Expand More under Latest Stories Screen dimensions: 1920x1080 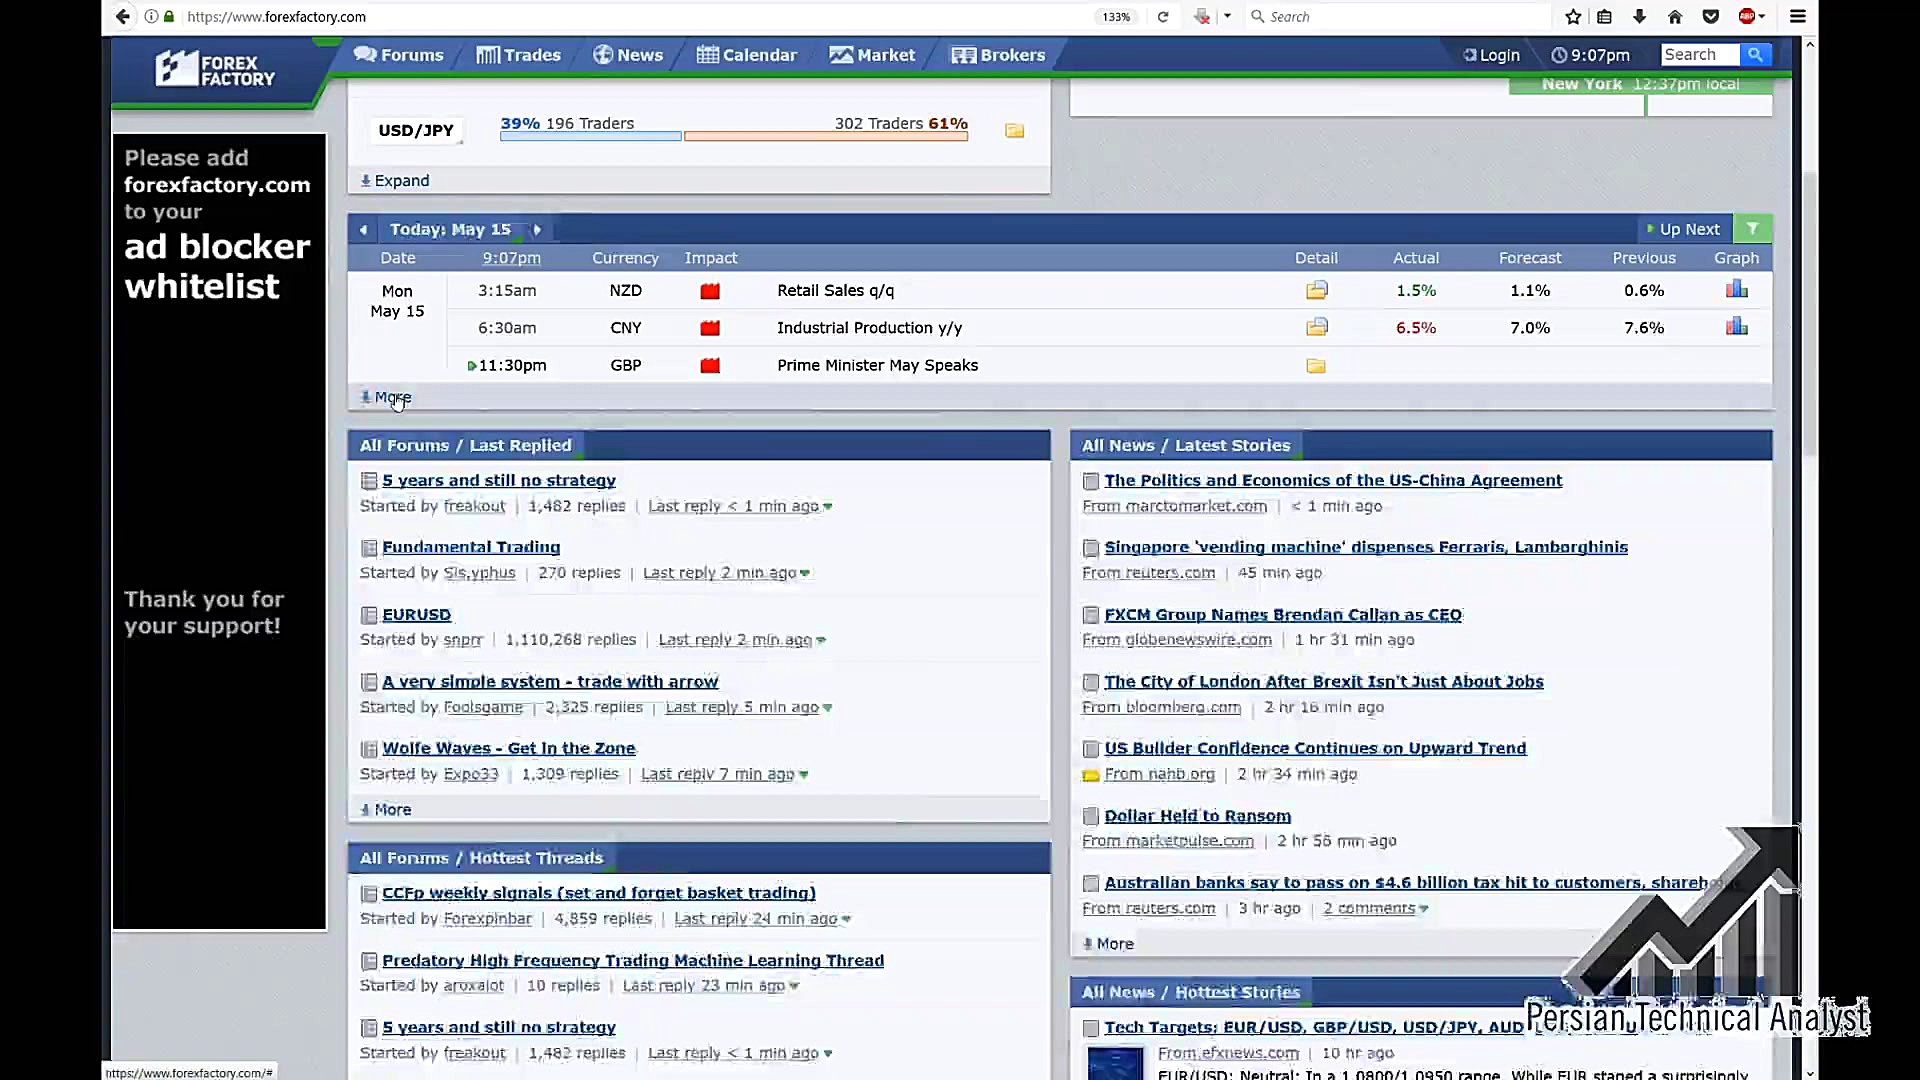tap(1109, 944)
